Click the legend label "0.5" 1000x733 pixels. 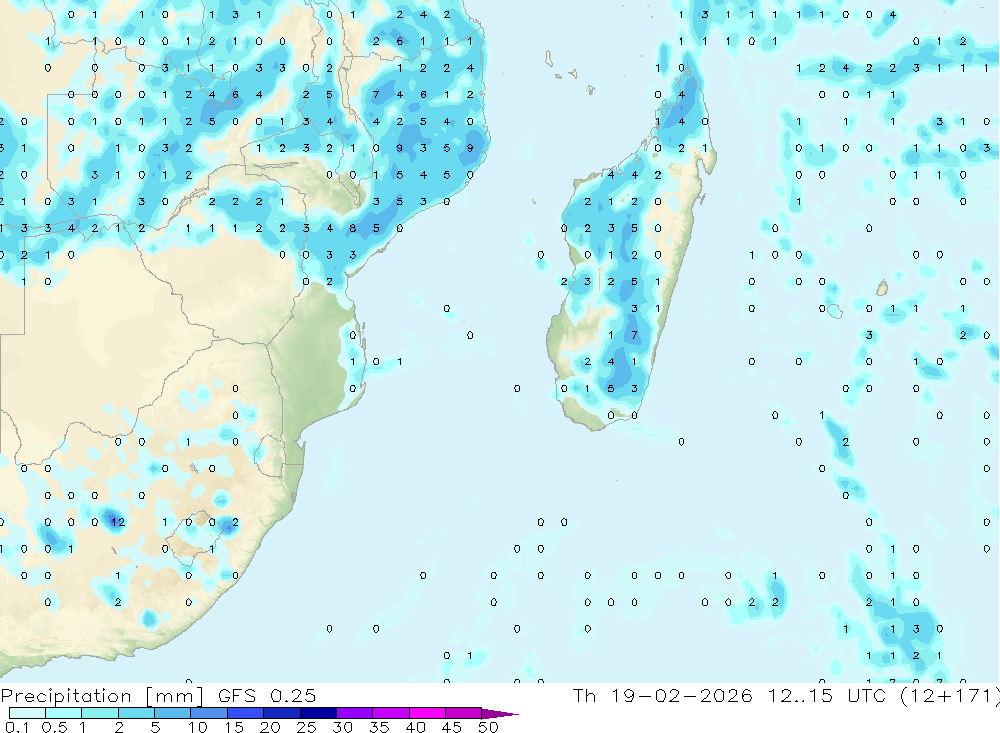[x=54, y=727]
